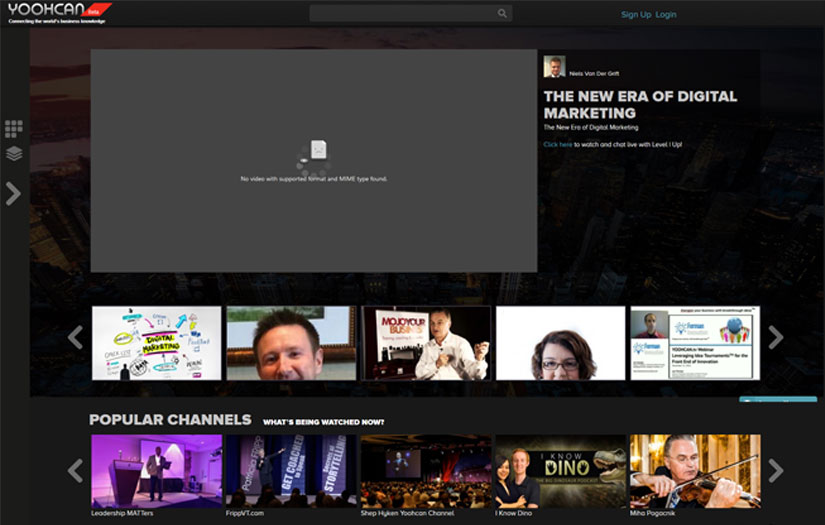The height and width of the screenshot is (525, 825).
Task: Expand the left sidebar with chevron
Action: pyautogui.click(x=13, y=194)
